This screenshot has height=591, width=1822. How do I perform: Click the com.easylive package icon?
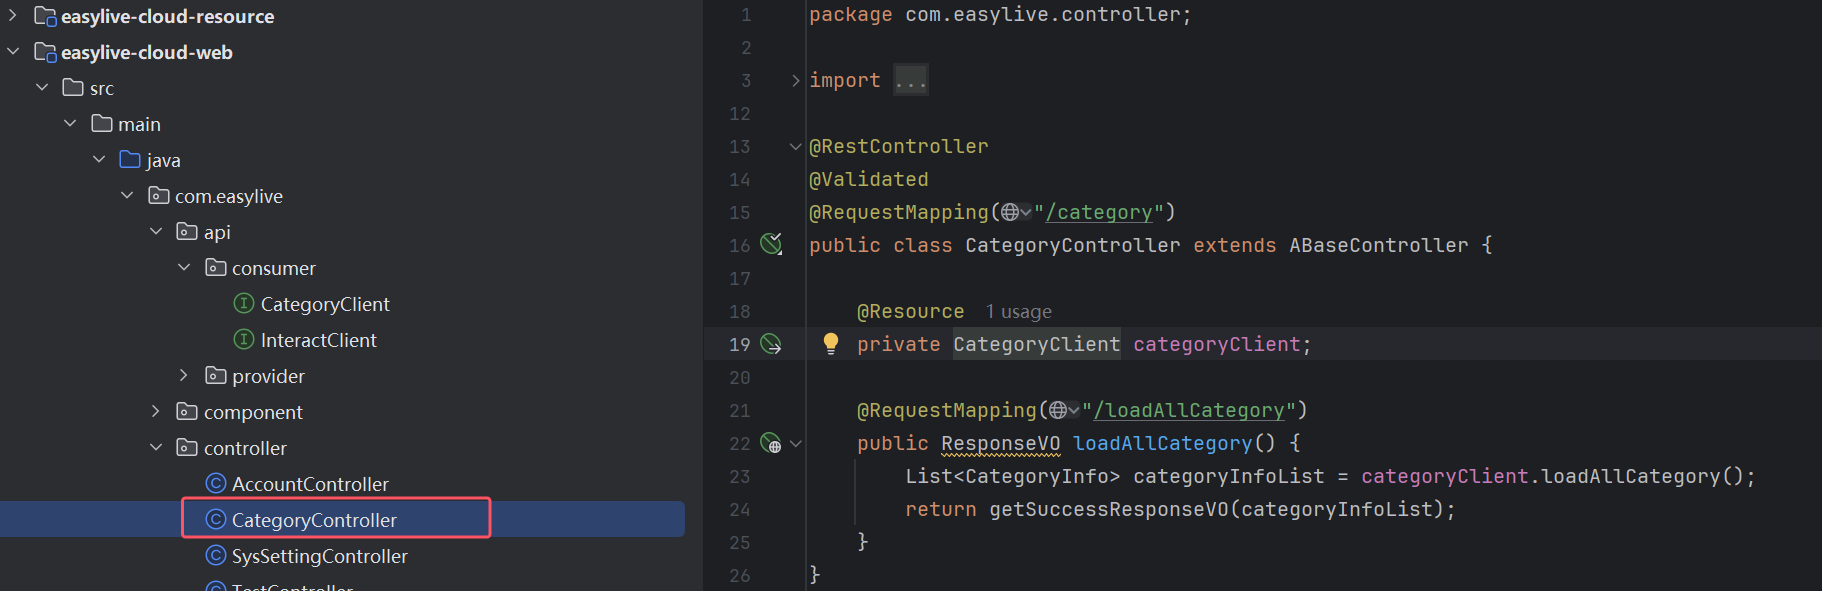(159, 196)
